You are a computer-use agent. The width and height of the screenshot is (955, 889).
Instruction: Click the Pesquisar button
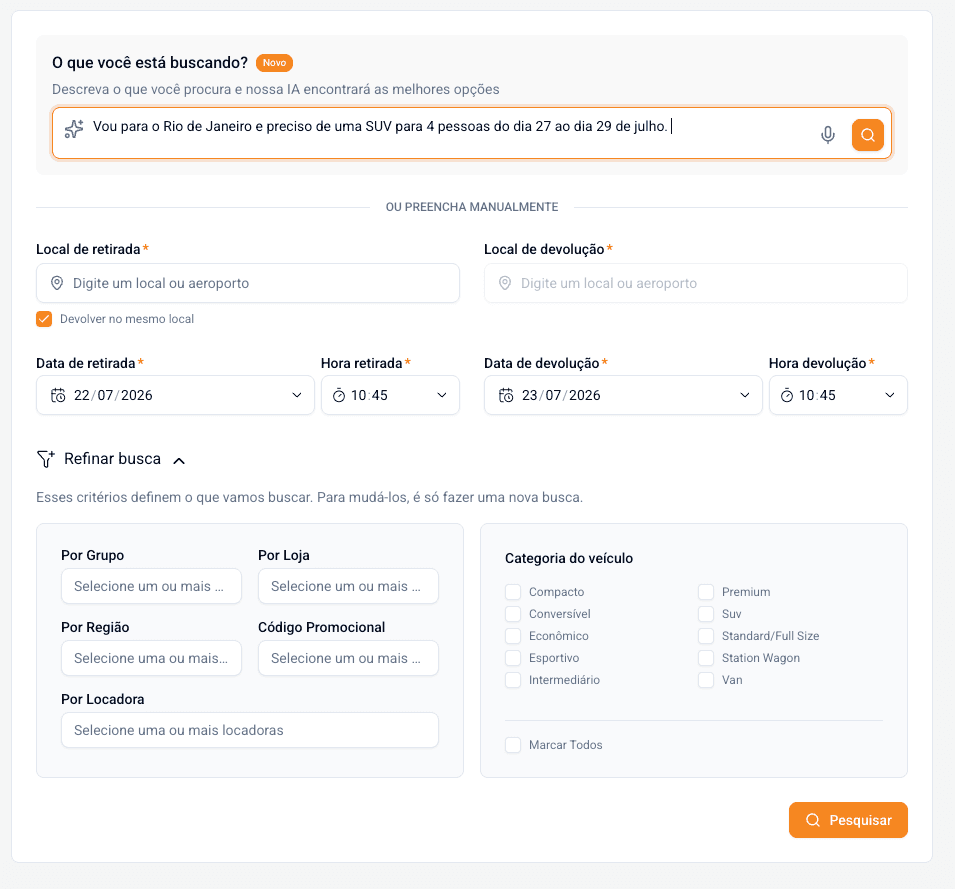coord(848,820)
